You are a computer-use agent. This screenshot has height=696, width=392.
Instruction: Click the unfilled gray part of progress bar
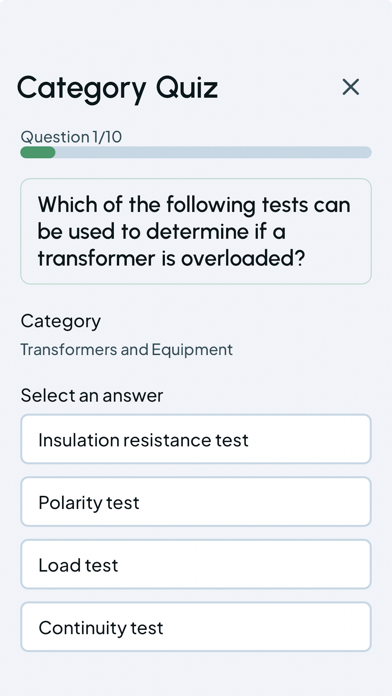pos(213,152)
